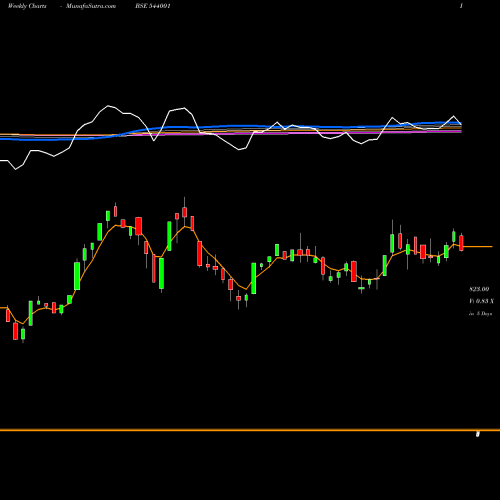Click the "1" label in top-right corner
Image resolution: width=500 pixels, height=500 pixels.
point(461,6)
